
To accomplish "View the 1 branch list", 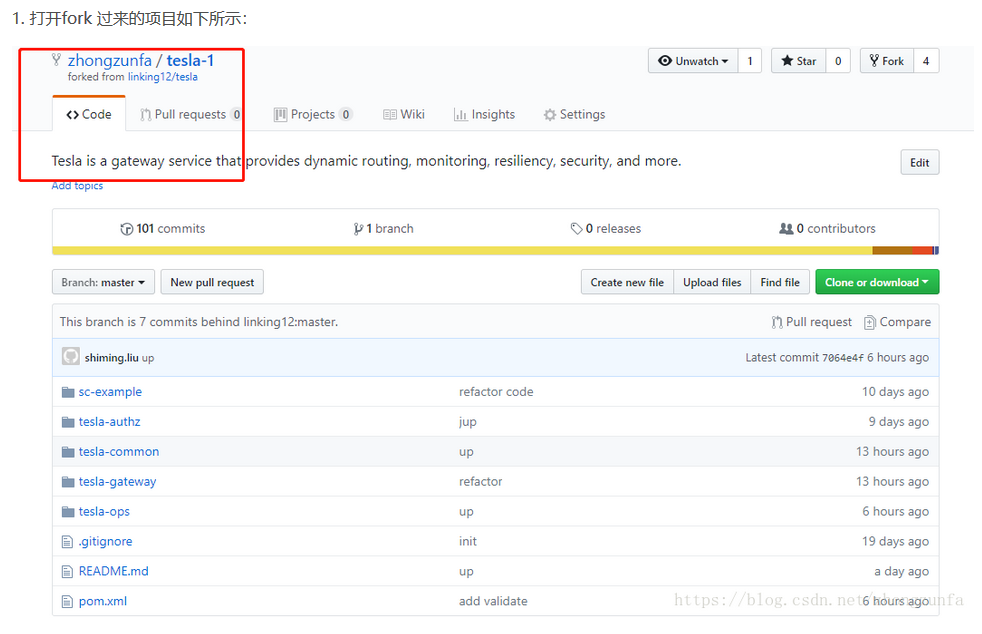I will click(383, 229).
